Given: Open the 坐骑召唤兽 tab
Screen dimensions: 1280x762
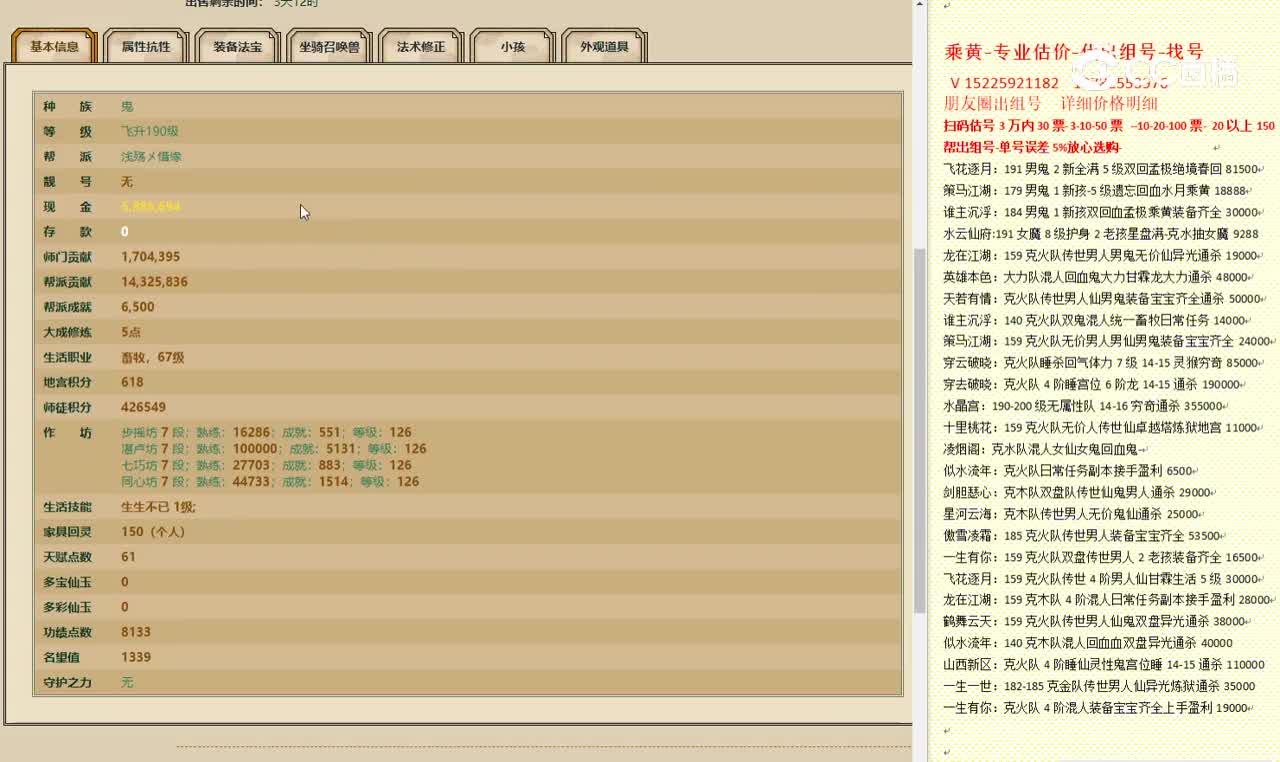Looking at the screenshot, I should coord(329,46).
